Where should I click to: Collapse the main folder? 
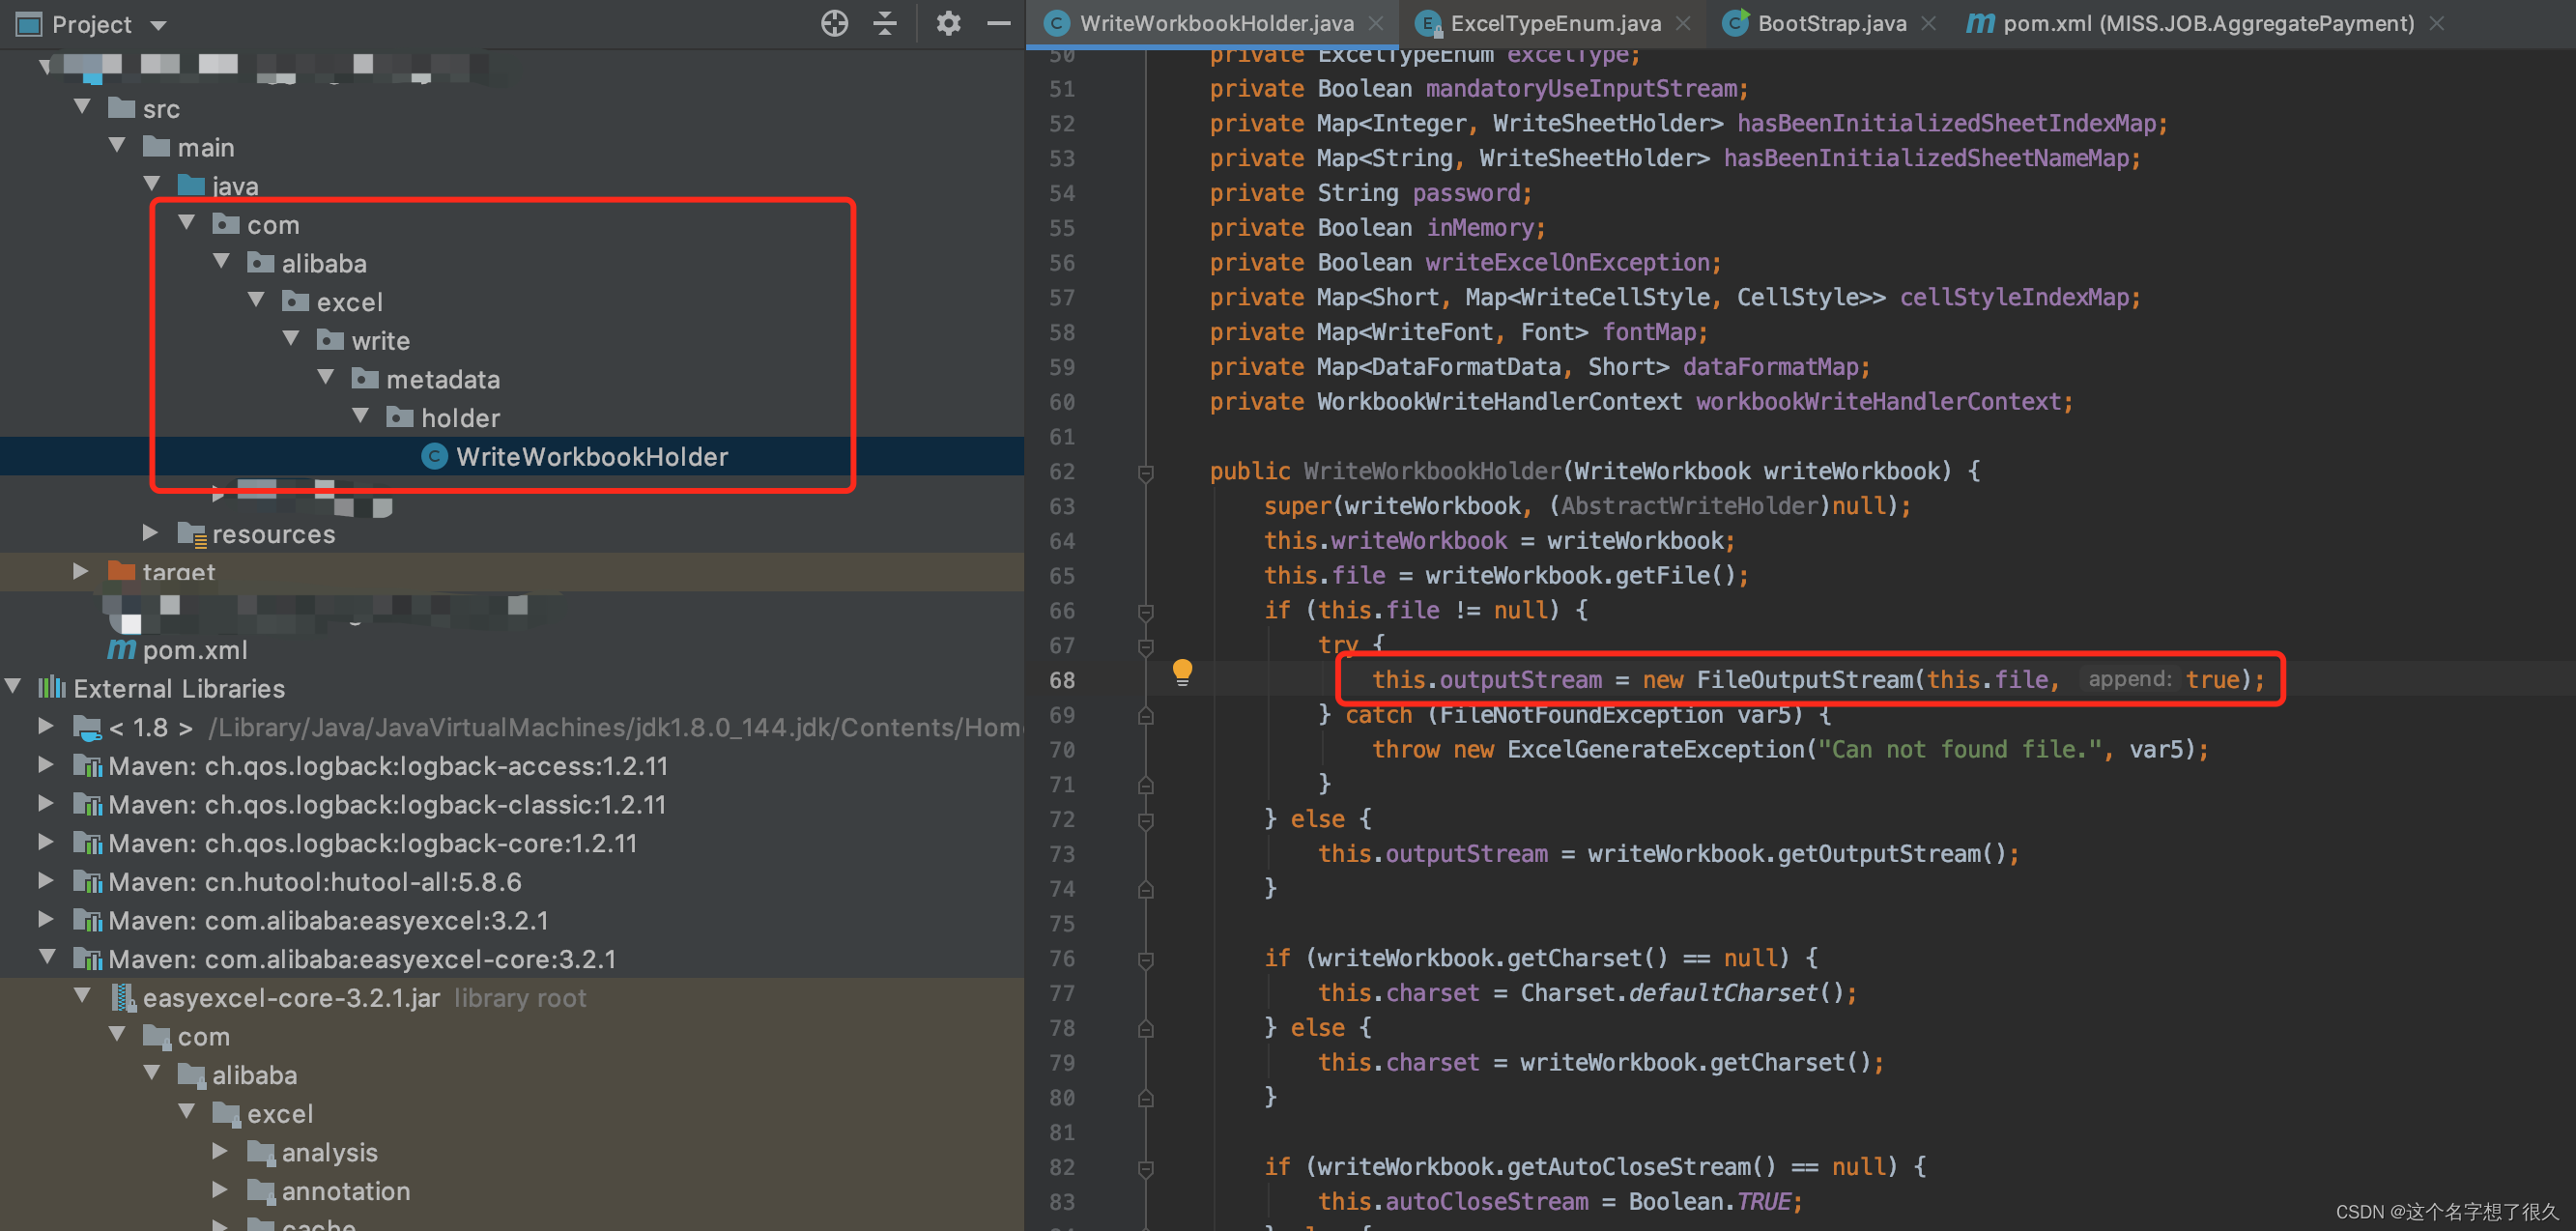coord(118,146)
